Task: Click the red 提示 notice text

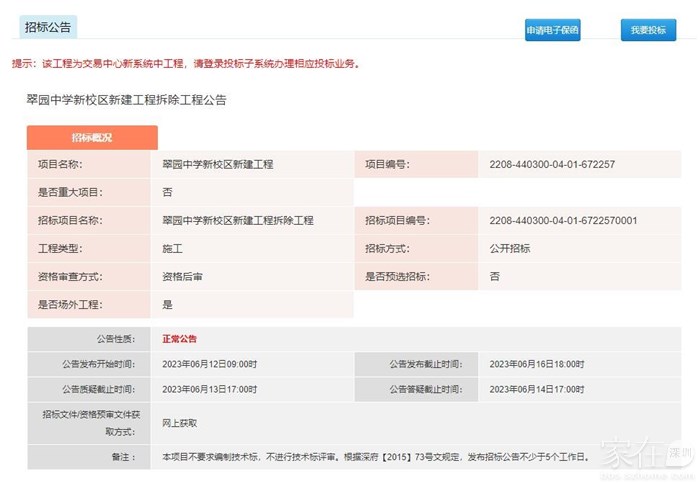Action: 185,63
